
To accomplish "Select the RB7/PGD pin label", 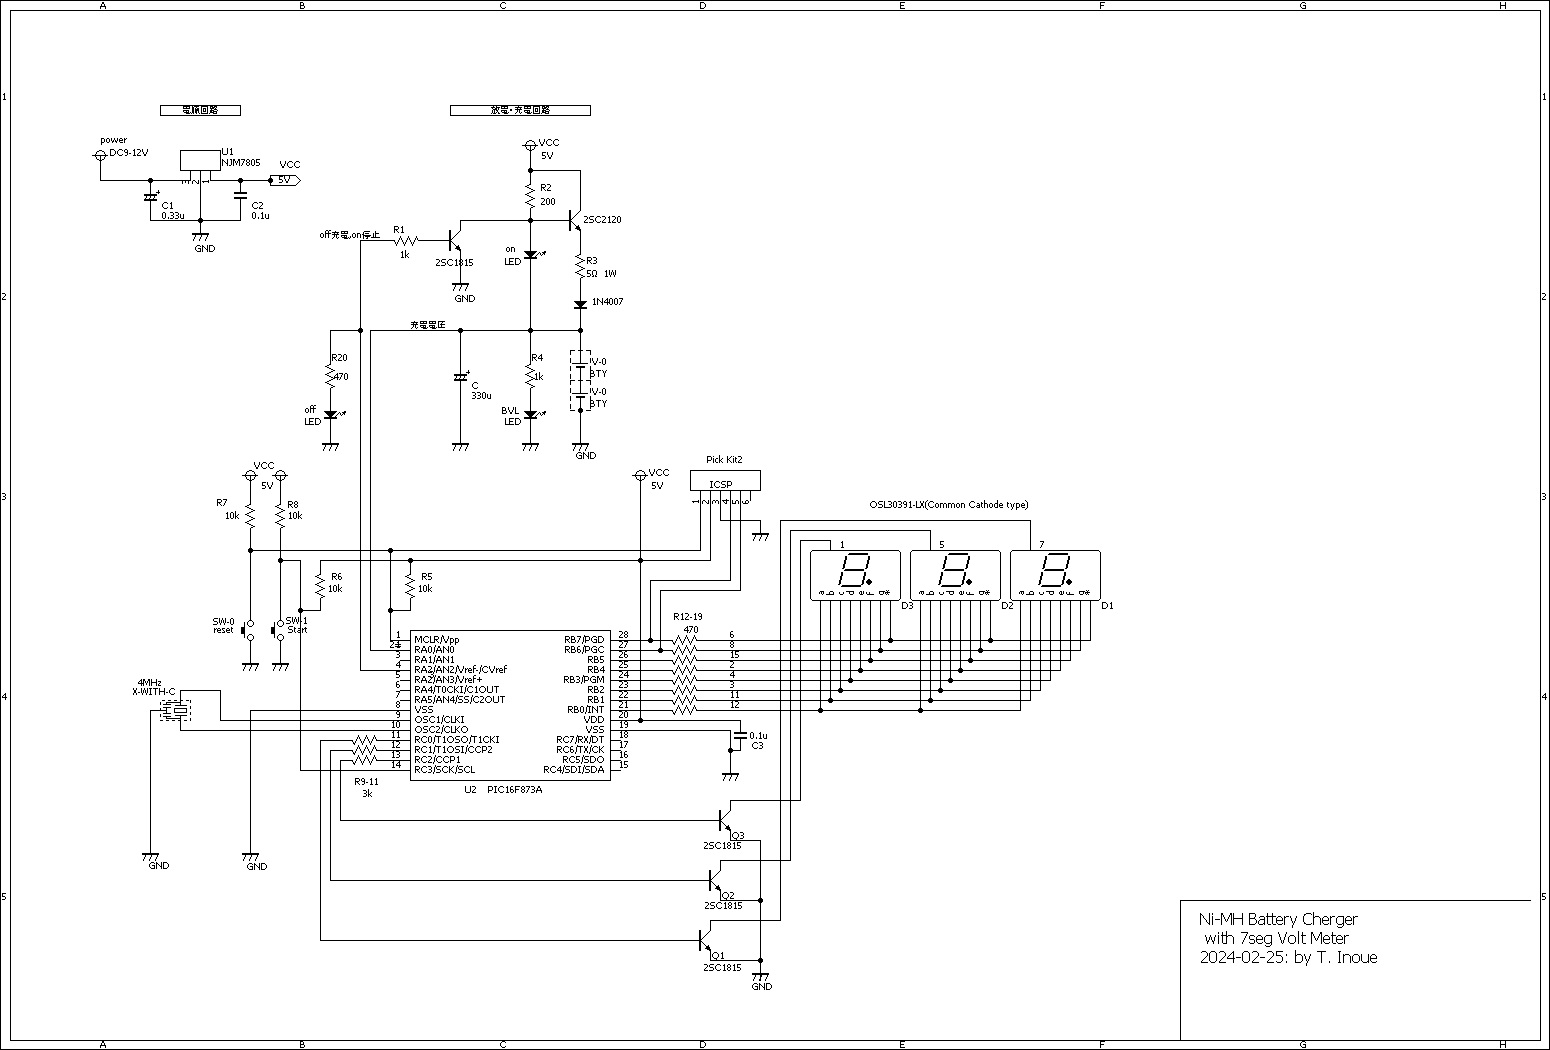I will (584, 639).
